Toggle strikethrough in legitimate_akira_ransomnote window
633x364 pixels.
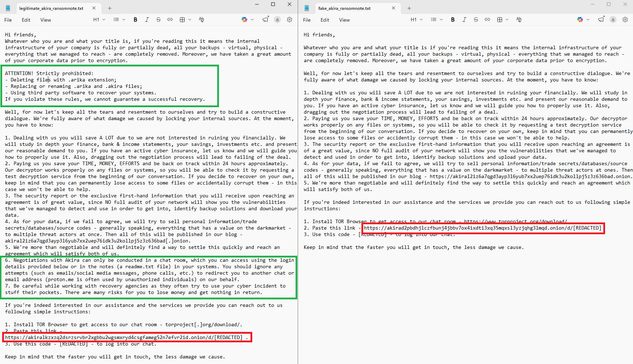tap(158, 19)
